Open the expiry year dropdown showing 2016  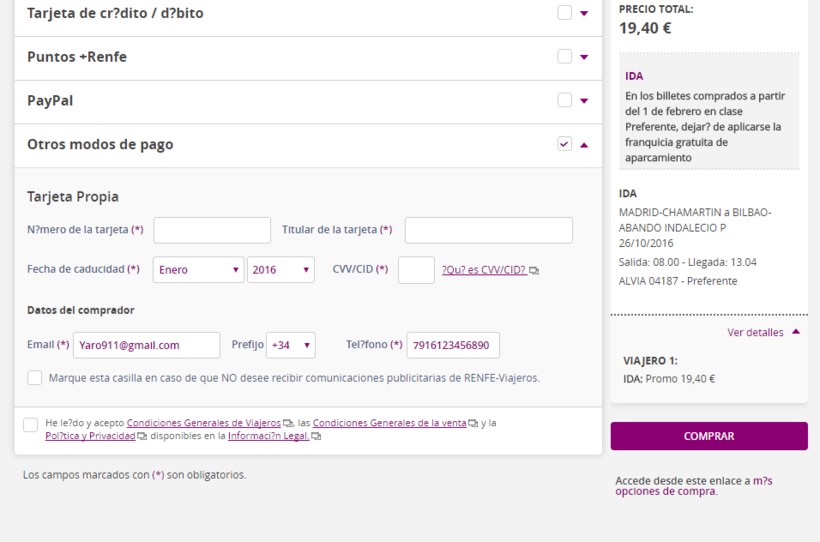281,269
